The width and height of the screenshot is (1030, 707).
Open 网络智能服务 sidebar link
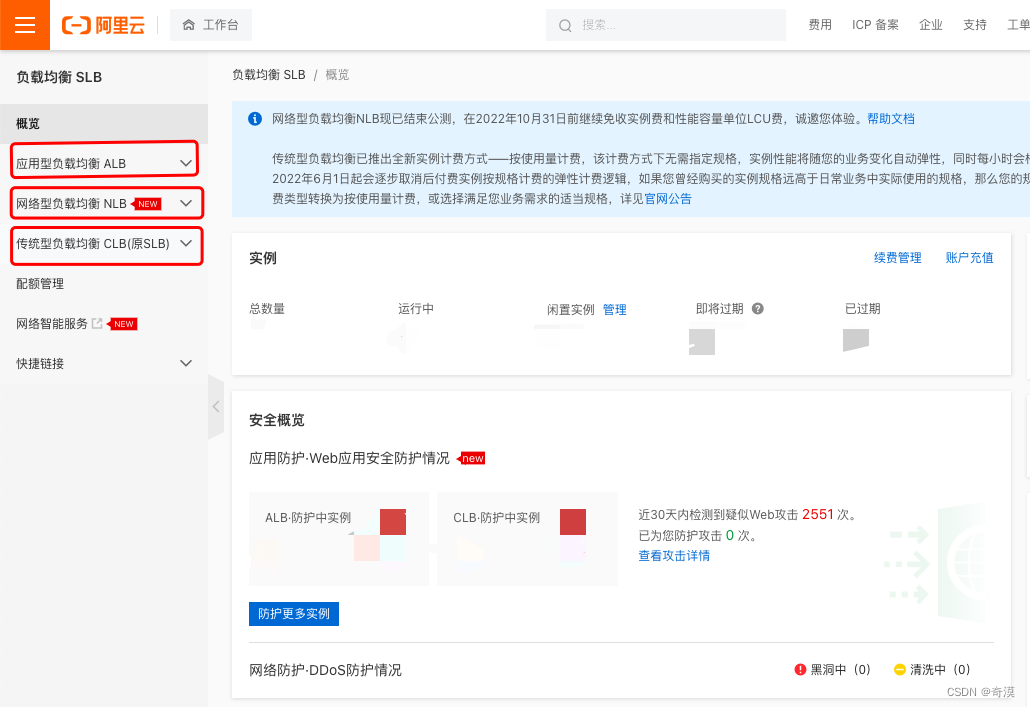(x=52, y=323)
